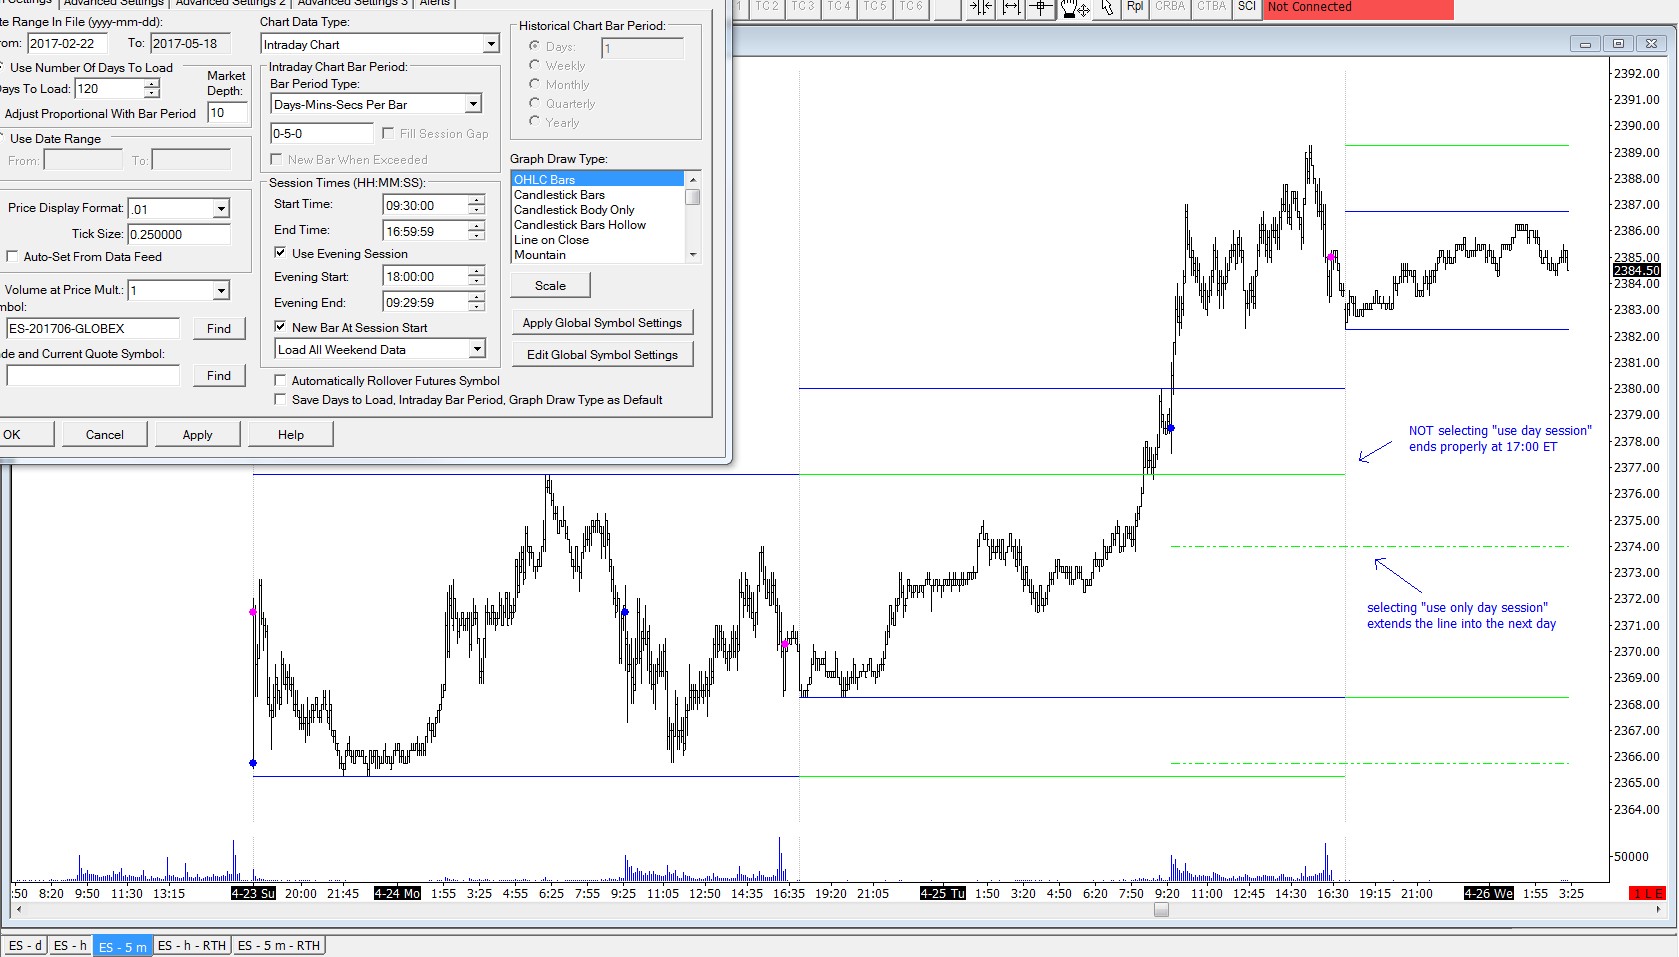The width and height of the screenshot is (1679, 957).
Task: Switch to the Advanced Settings 3 tab
Action: point(352,3)
